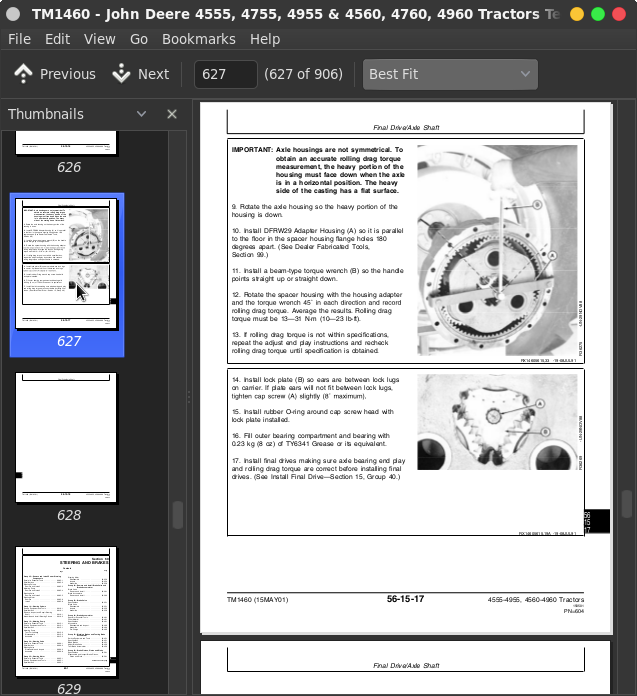Screen dimensions: 637x696
Task: Click the Next page arrow icon
Action: [x=122, y=74]
